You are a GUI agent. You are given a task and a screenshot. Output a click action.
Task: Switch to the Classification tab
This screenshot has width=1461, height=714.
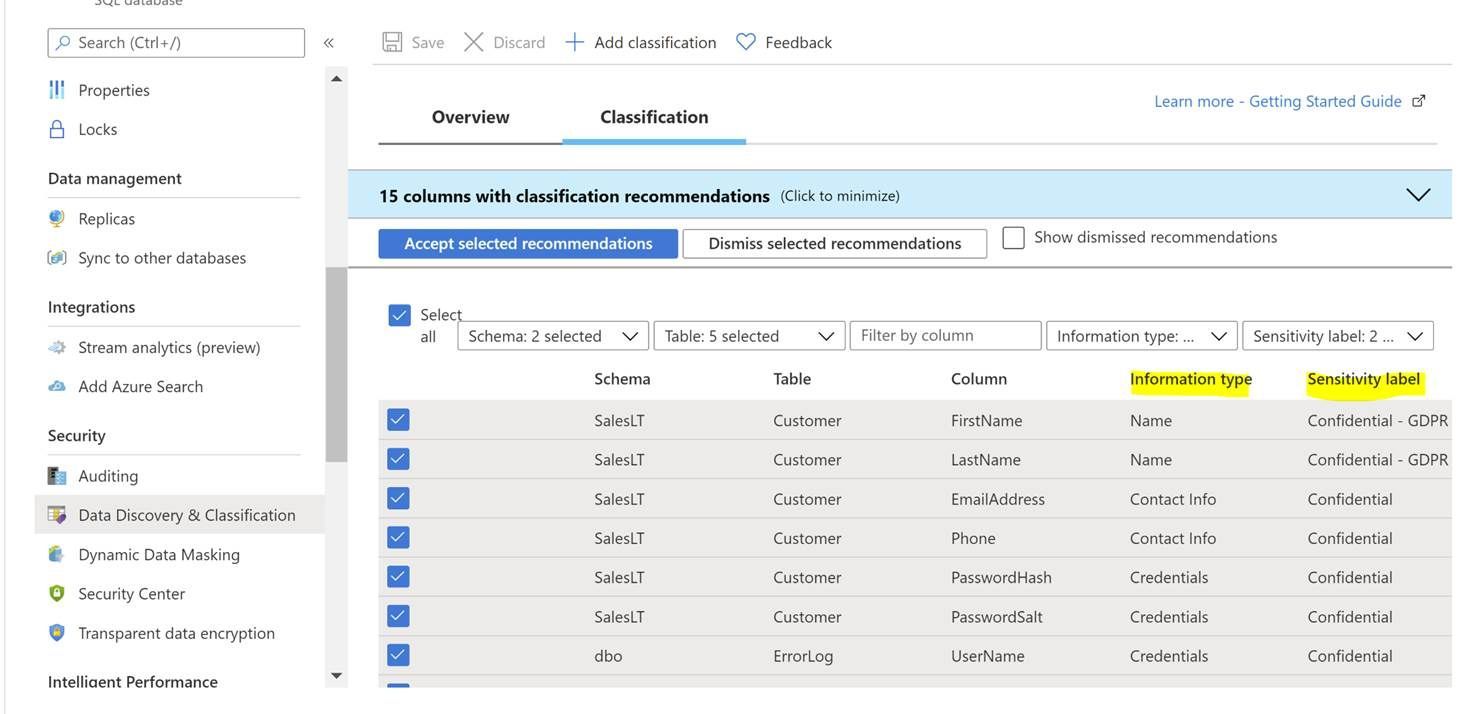click(x=653, y=116)
